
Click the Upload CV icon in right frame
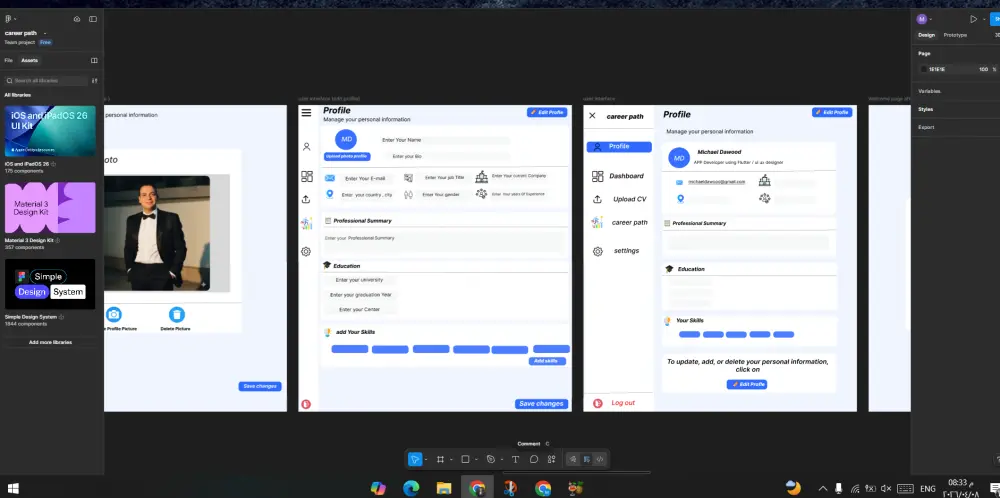click(x=598, y=199)
